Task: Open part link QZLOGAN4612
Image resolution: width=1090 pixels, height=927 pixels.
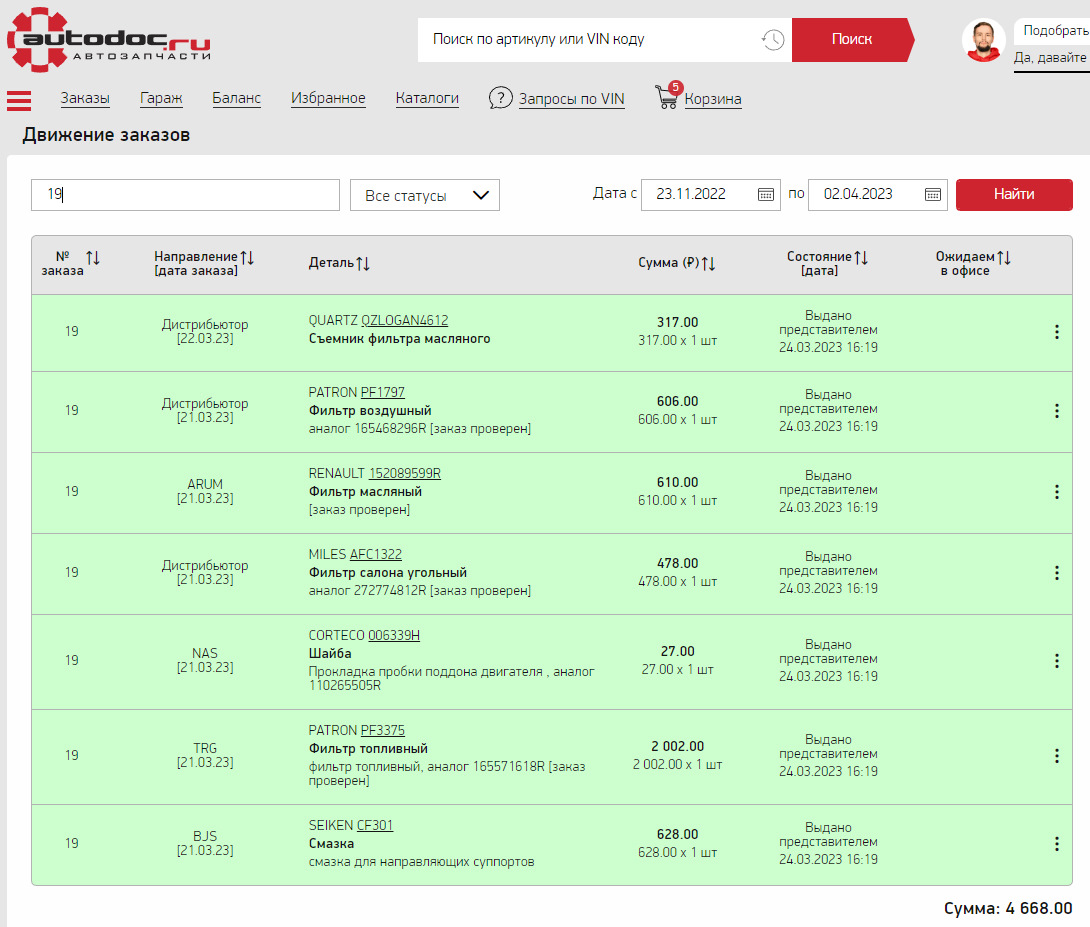Action: tap(405, 320)
